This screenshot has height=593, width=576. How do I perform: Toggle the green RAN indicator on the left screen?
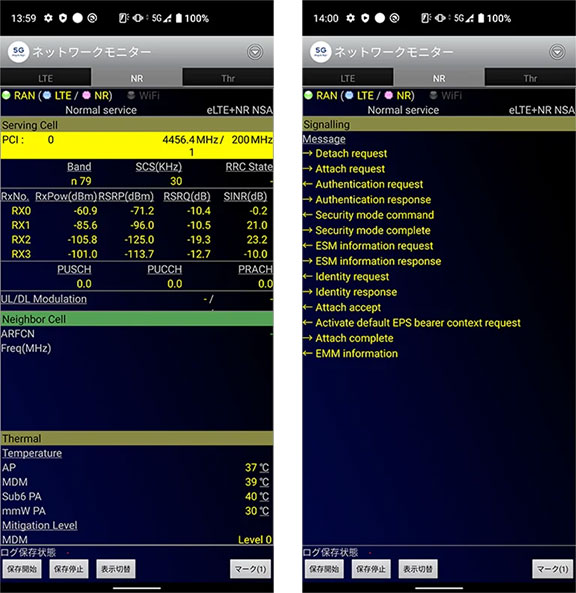pyautogui.click(x=6, y=95)
